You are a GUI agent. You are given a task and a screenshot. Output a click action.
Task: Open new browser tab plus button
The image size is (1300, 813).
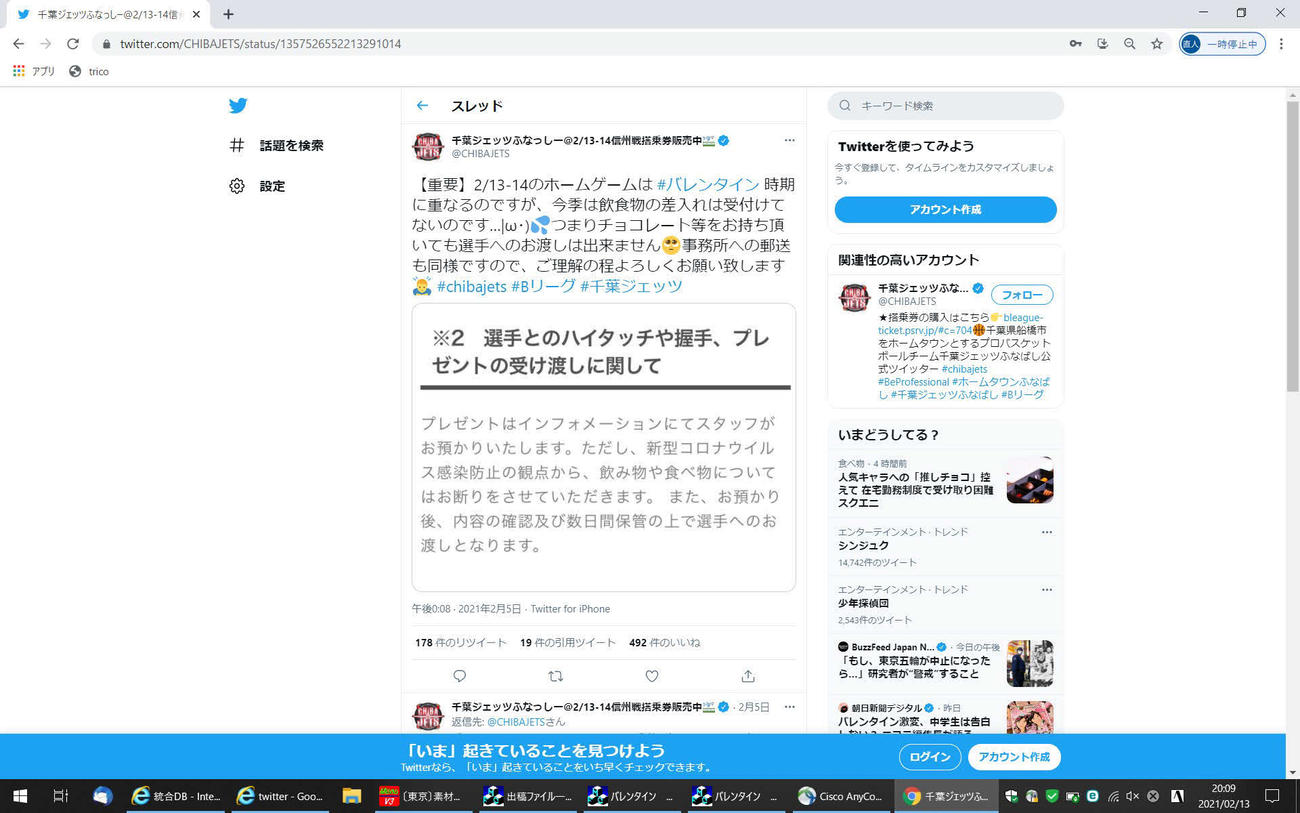pos(228,14)
